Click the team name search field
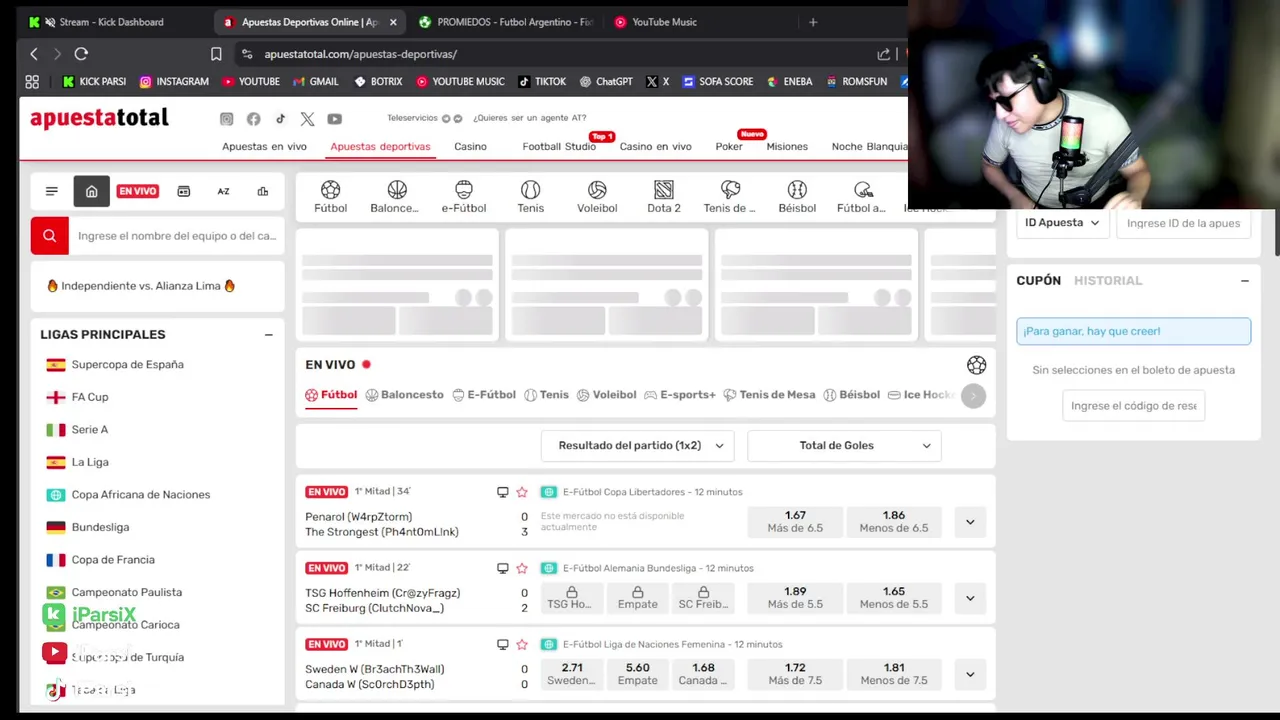 tap(177, 236)
